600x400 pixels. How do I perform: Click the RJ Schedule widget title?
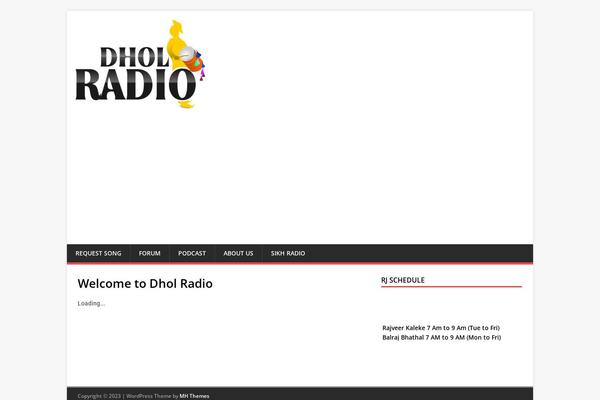[403, 280]
